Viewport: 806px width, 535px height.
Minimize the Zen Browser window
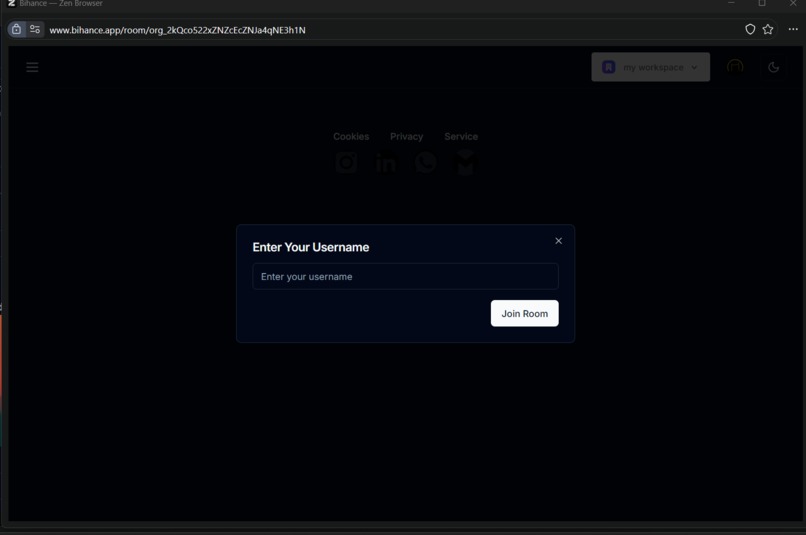pos(731,3)
